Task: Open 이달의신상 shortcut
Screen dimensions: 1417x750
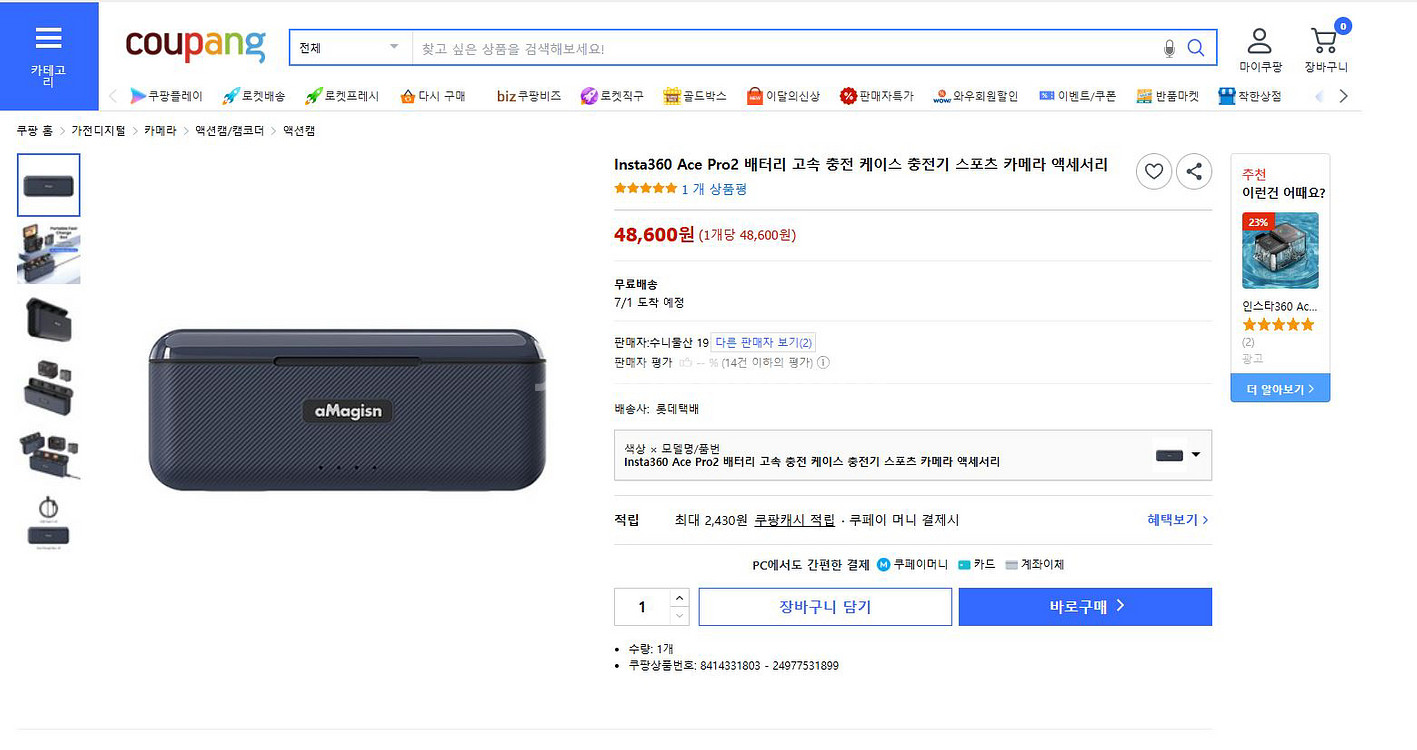Action: pyautogui.click(x=783, y=96)
